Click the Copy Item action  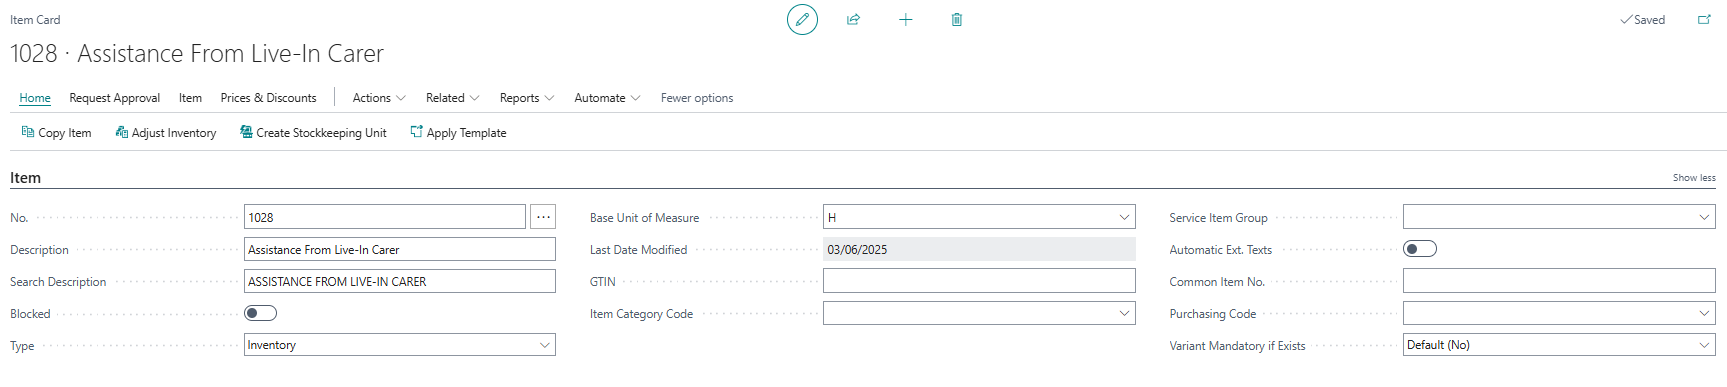point(56,132)
